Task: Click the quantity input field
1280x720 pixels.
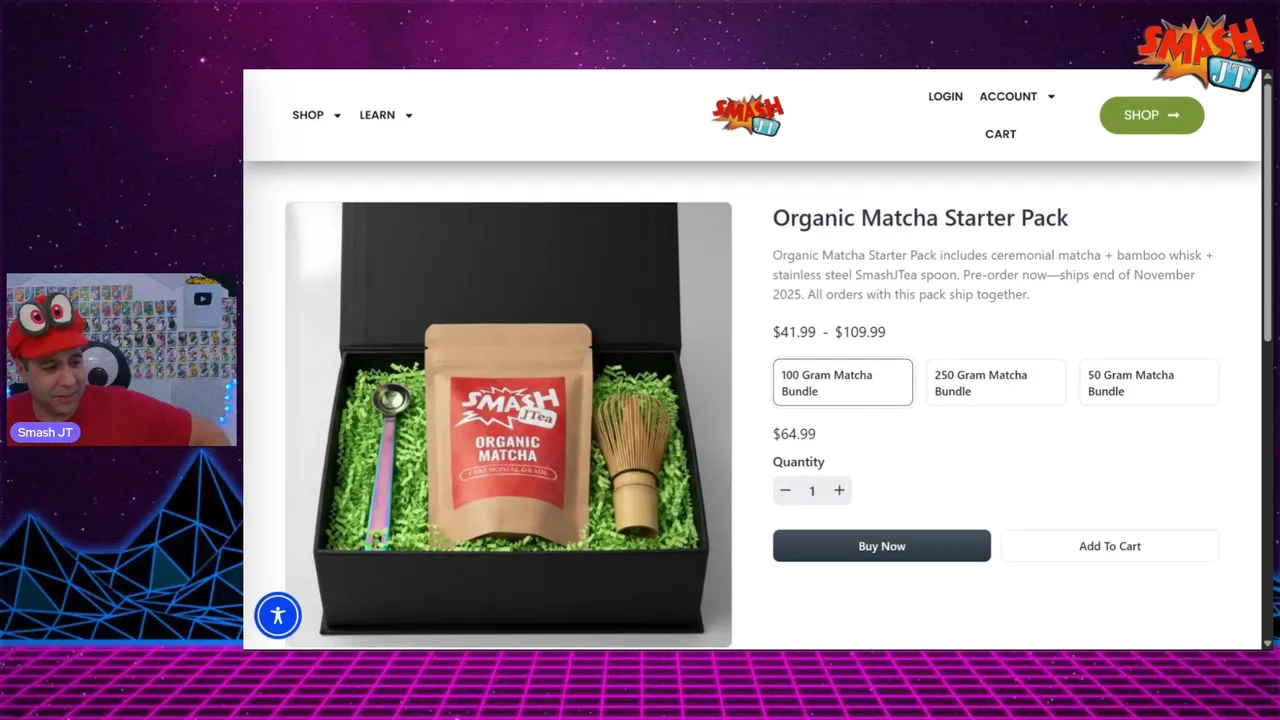Action: [x=812, y=491]
